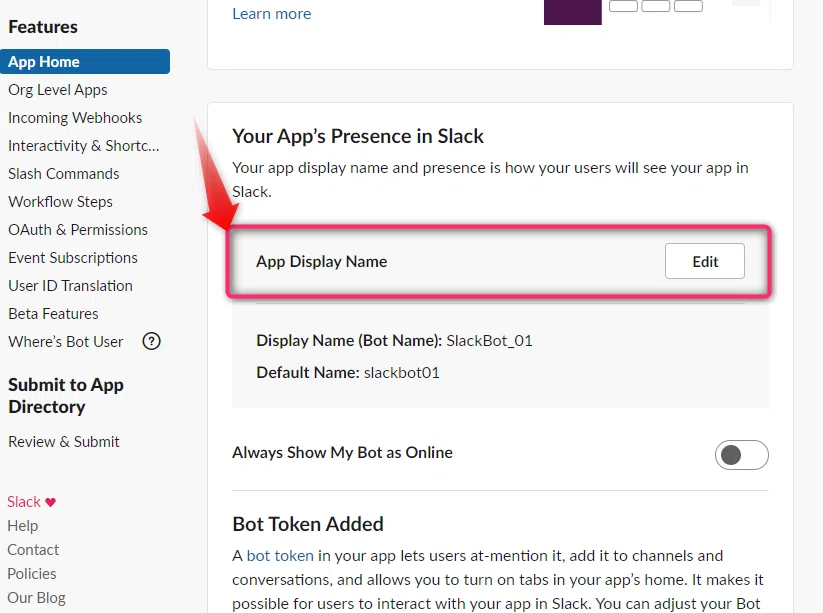The height and width of the screenshot is (613, 823).
Task: Go to Incoming Webhooks
Action: (75, 118)
